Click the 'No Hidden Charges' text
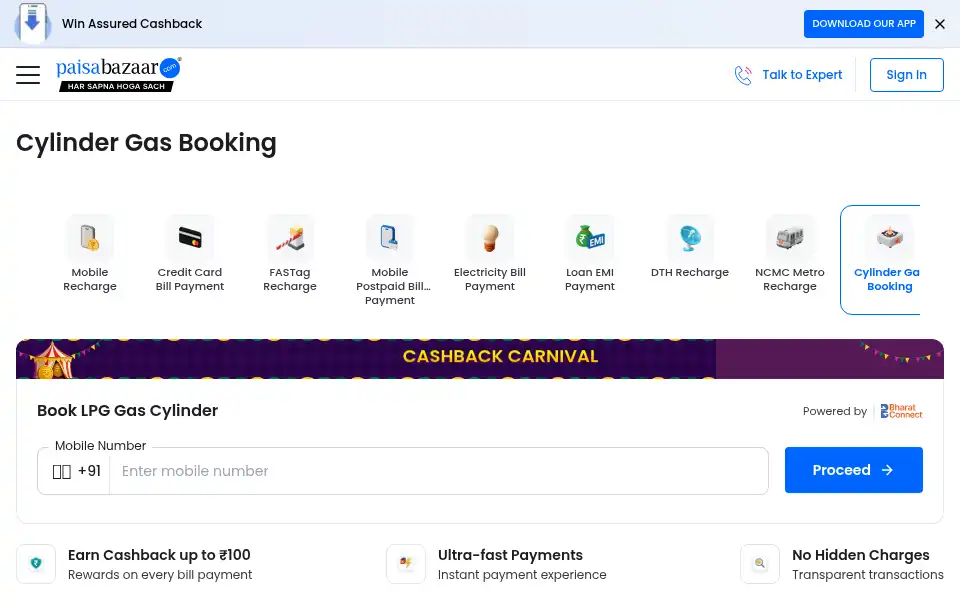This screenshot has width=960, height=600. coord(860,555)
